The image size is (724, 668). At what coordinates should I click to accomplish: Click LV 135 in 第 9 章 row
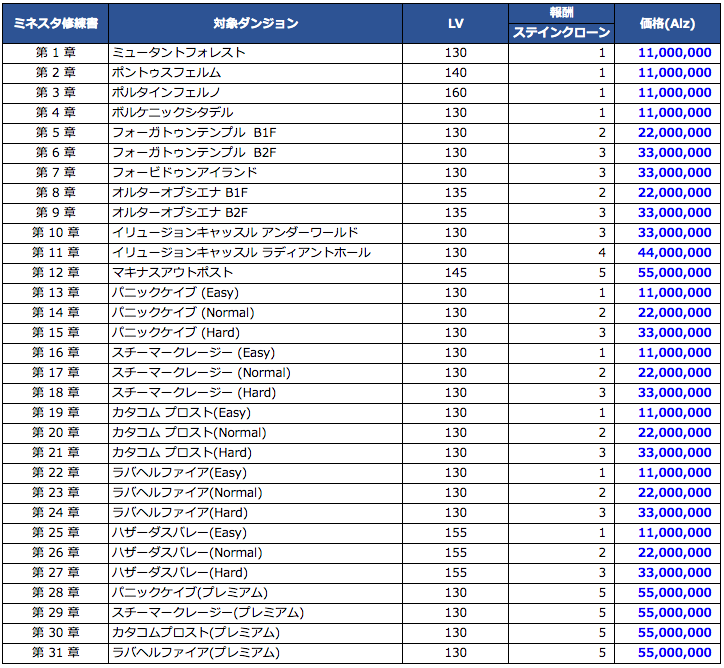(455, 213)
